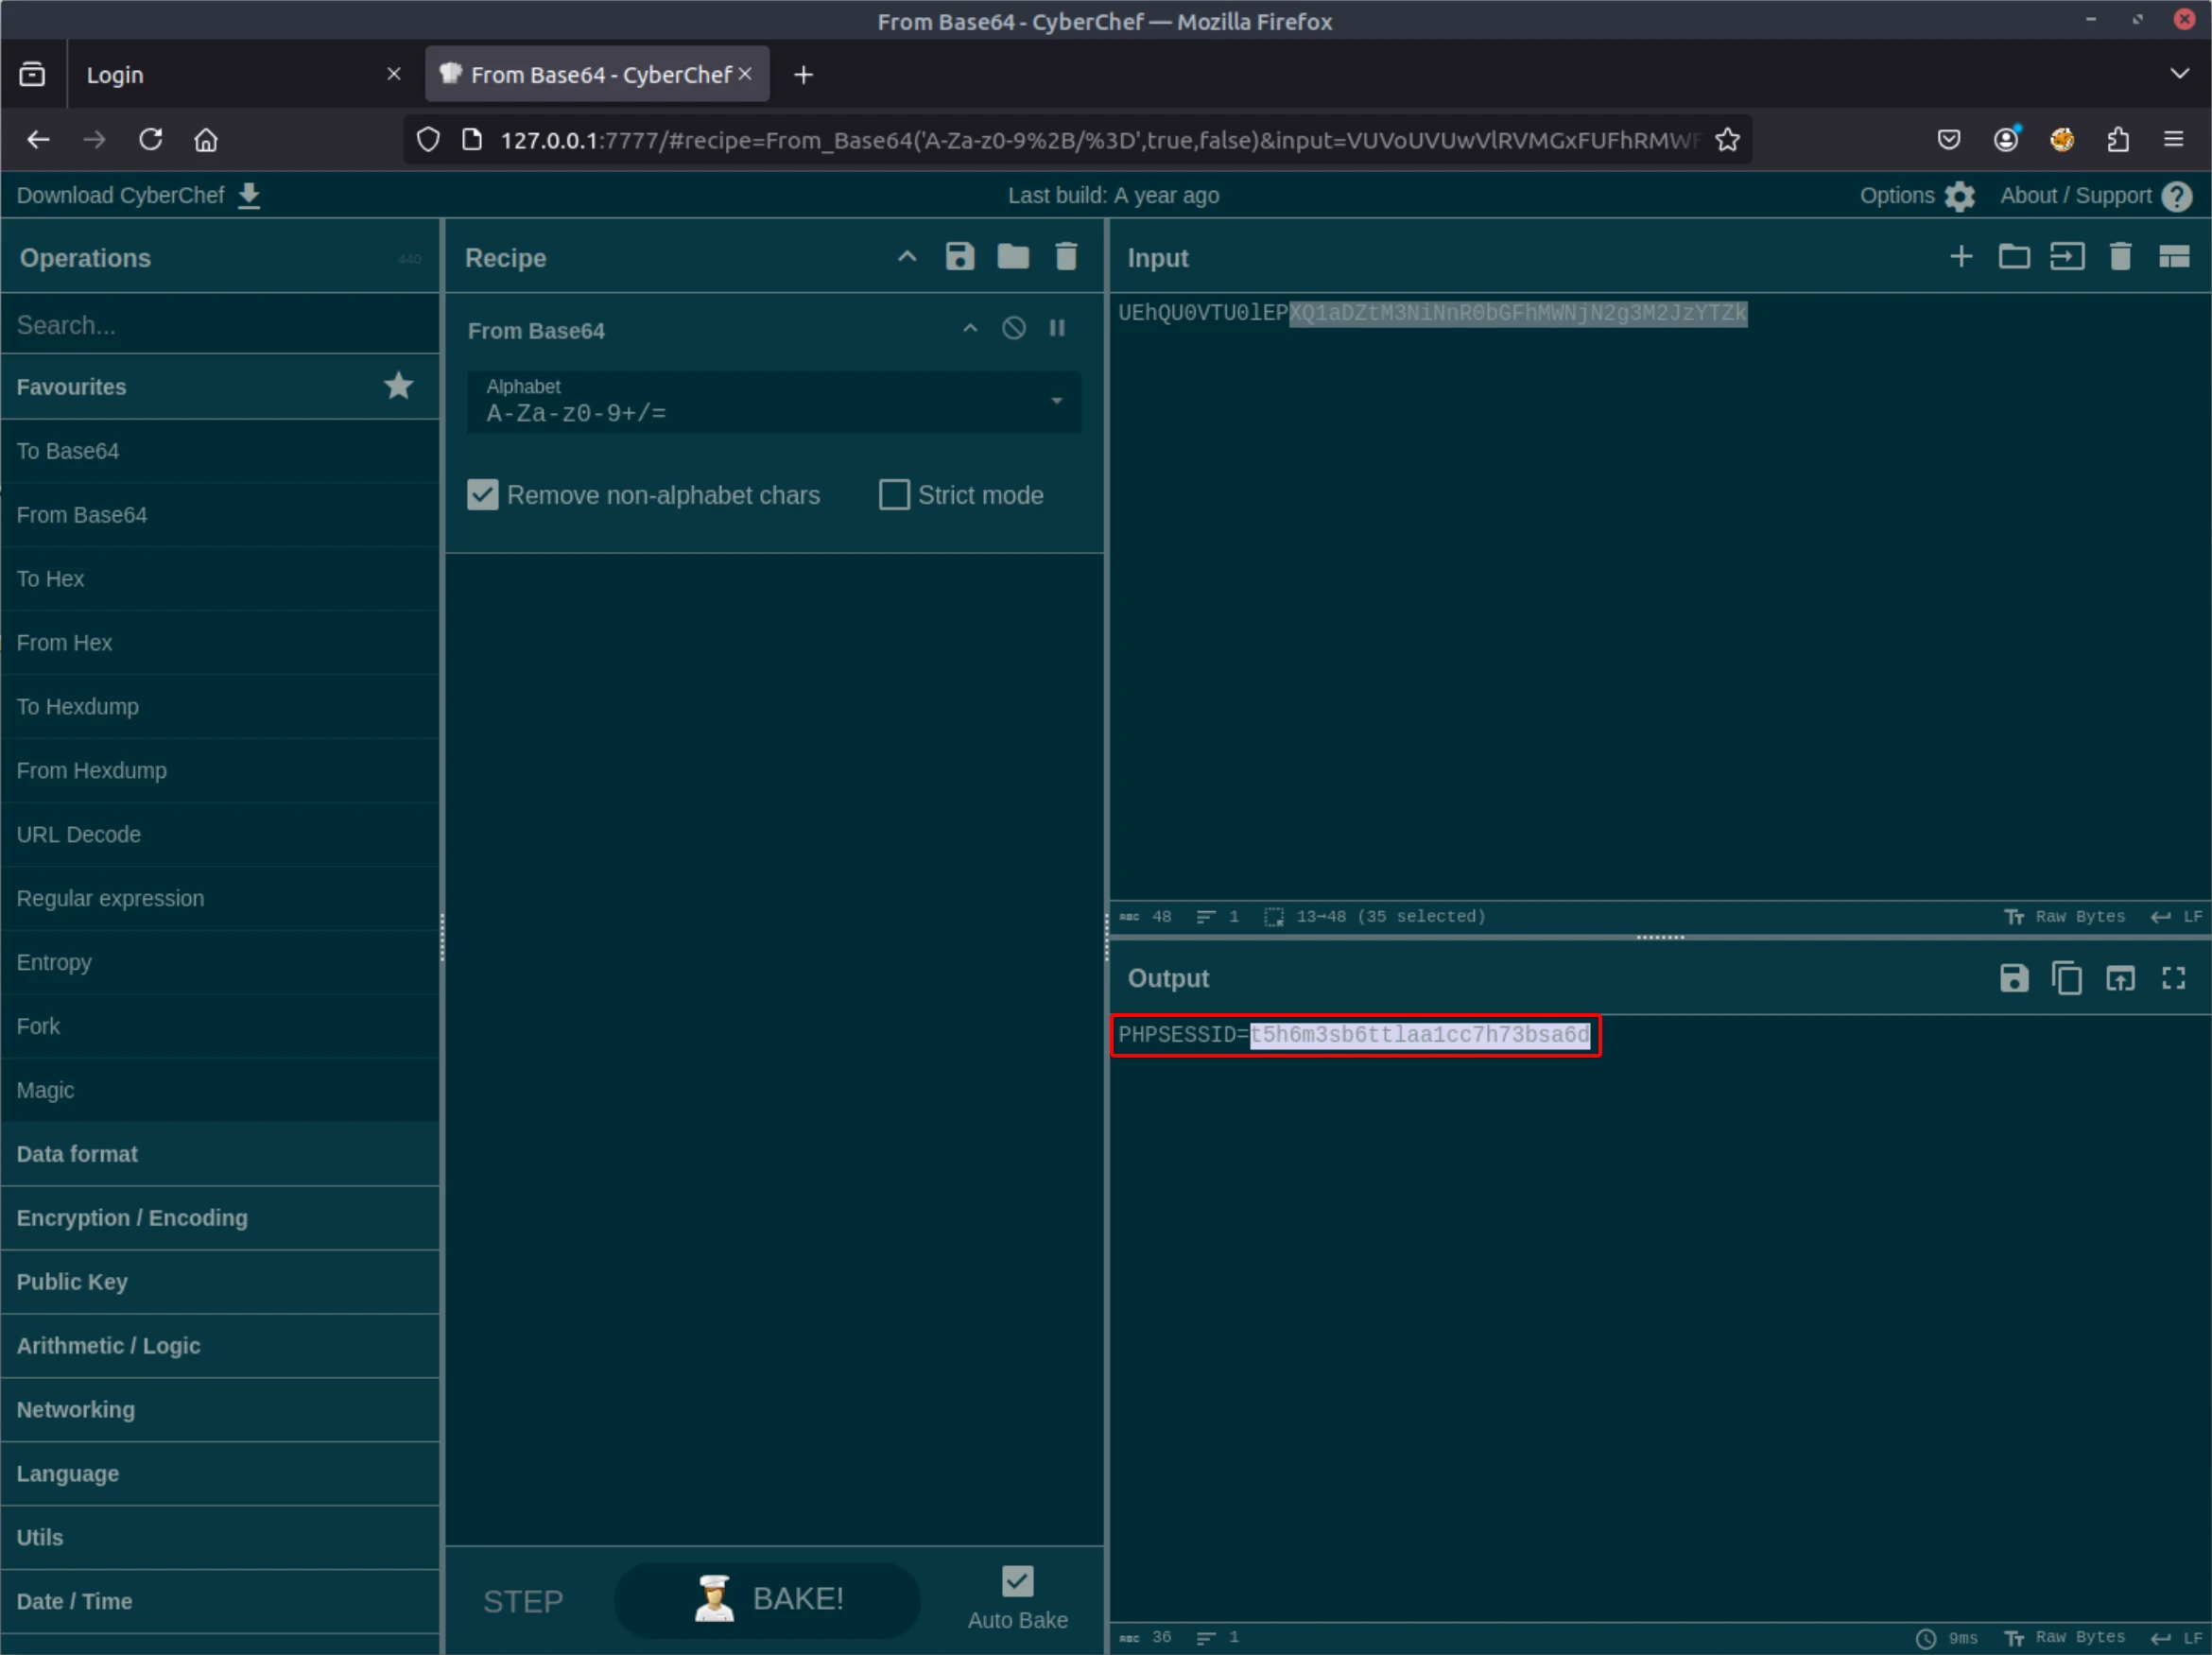
Task: Copy raw output to the clipboard
Action: point(2066,977)
